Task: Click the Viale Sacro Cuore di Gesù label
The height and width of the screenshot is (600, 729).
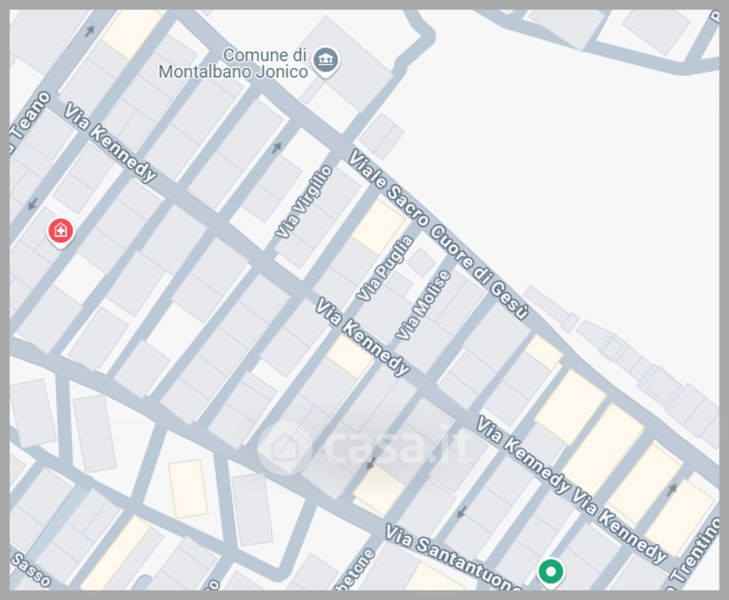Action: point(439,235)
